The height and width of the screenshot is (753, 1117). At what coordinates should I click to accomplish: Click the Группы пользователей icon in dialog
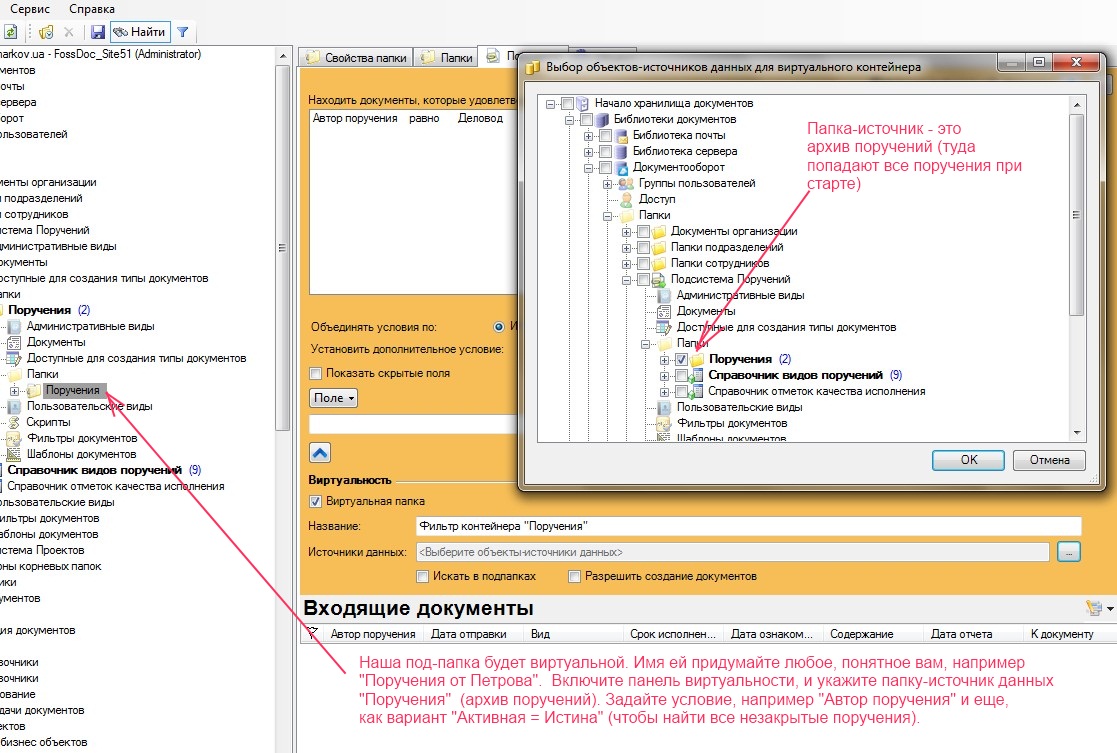click(x=627, y=183)
